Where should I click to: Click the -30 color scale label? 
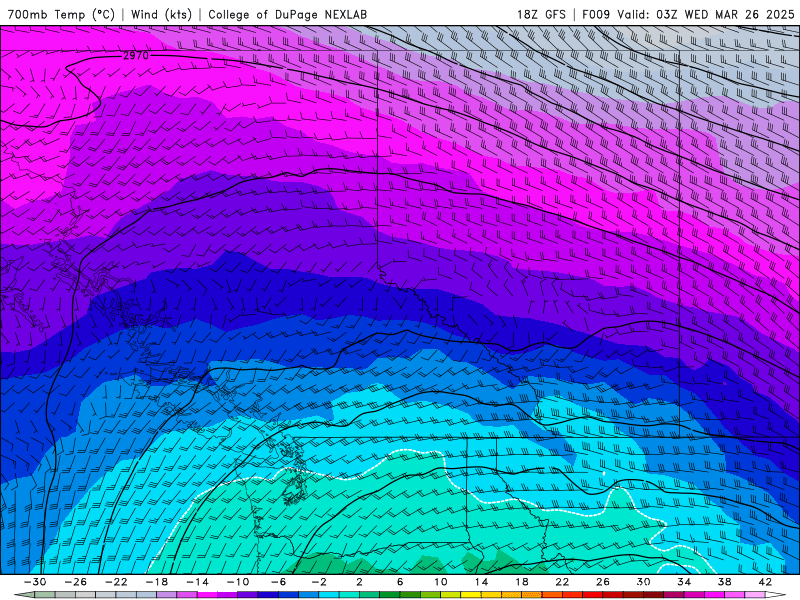click(35, 582)
